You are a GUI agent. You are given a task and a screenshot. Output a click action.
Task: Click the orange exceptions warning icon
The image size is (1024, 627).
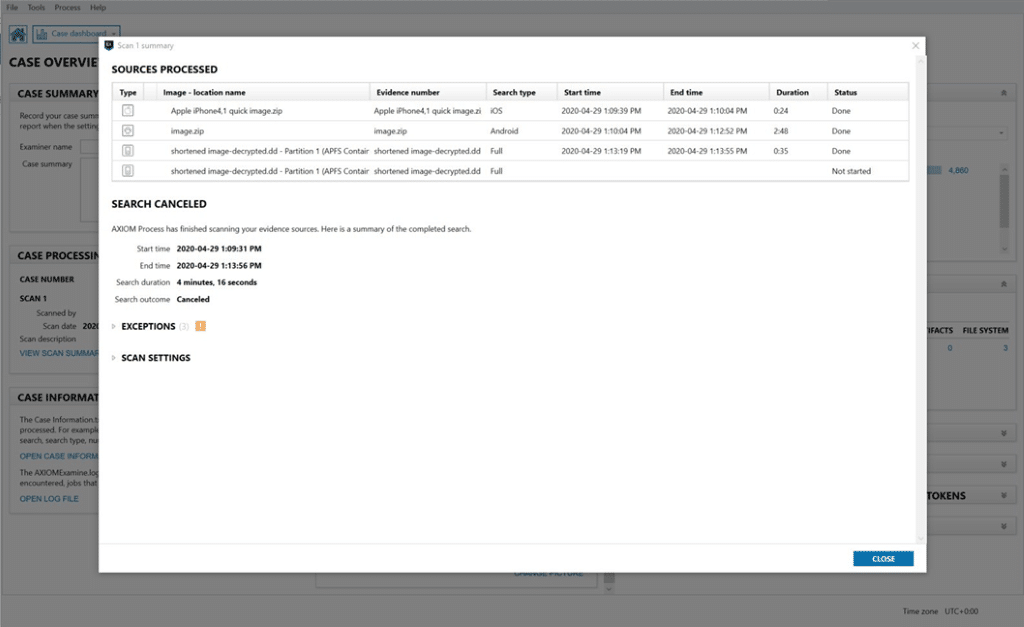point(200,326)
